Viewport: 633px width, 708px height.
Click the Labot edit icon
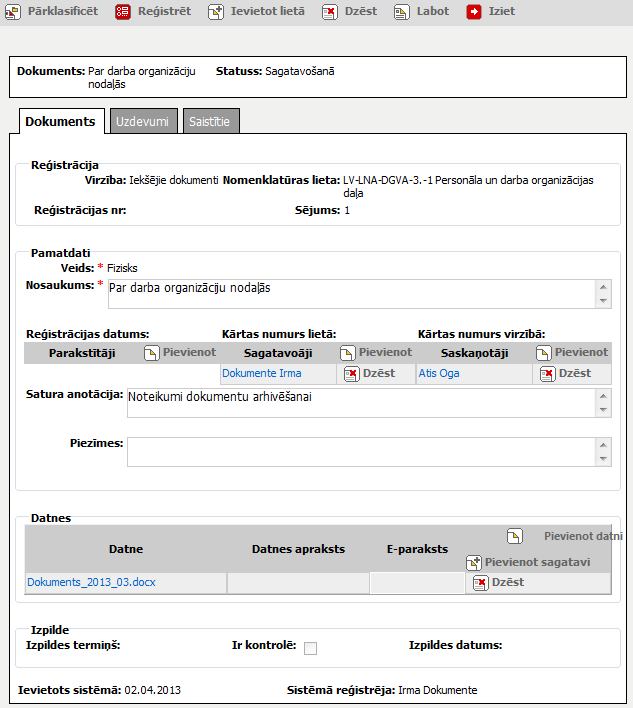click(401, 12)
